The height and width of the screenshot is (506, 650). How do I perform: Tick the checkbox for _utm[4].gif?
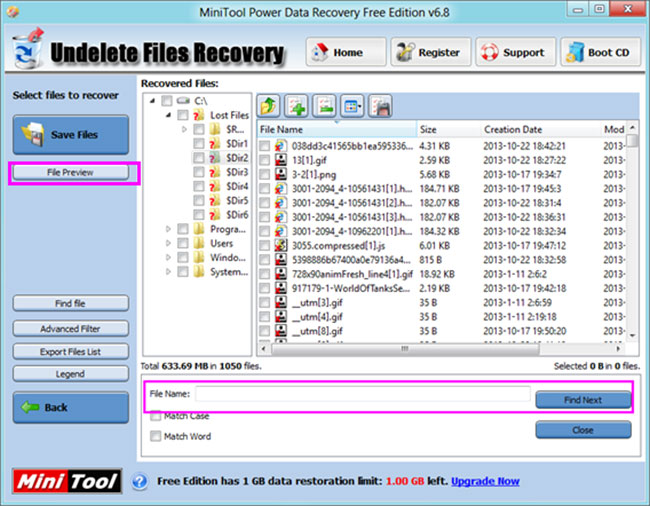[264, 317]
